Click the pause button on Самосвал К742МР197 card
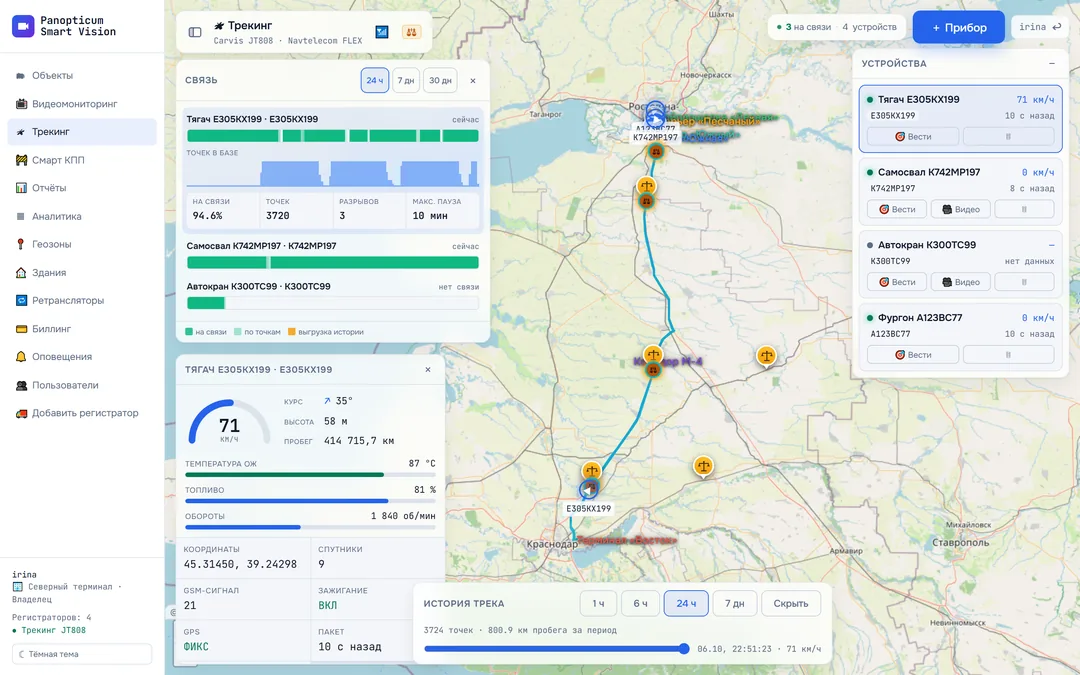This screenshot has width=1080, height=675. tap(1024, 209)
